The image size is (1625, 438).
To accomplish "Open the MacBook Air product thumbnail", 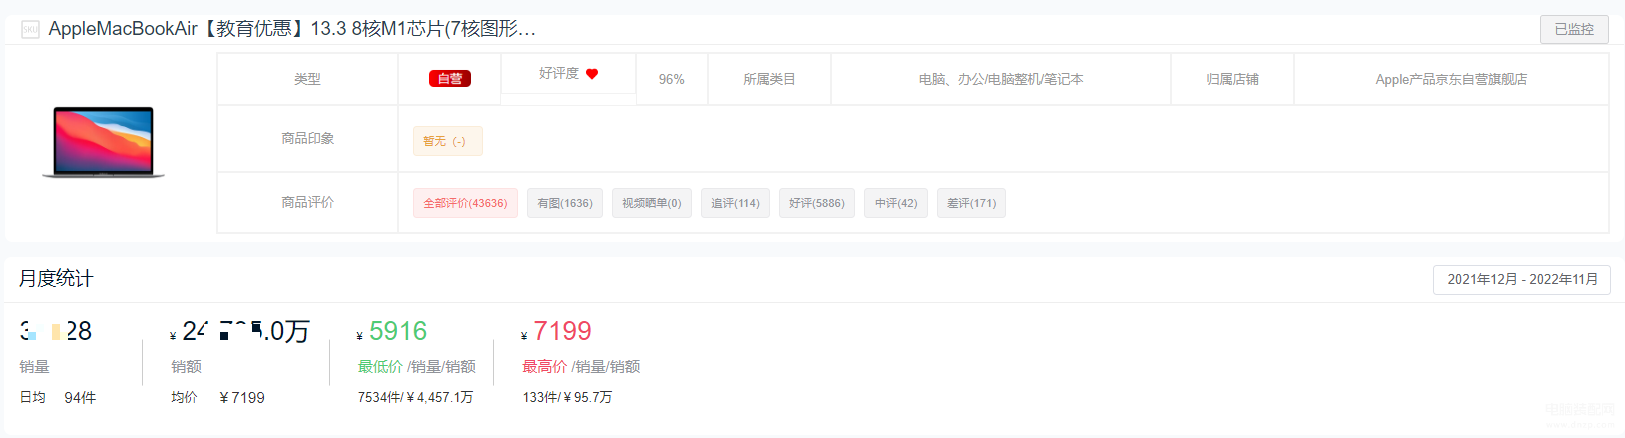I will click(x=104, y=143).
